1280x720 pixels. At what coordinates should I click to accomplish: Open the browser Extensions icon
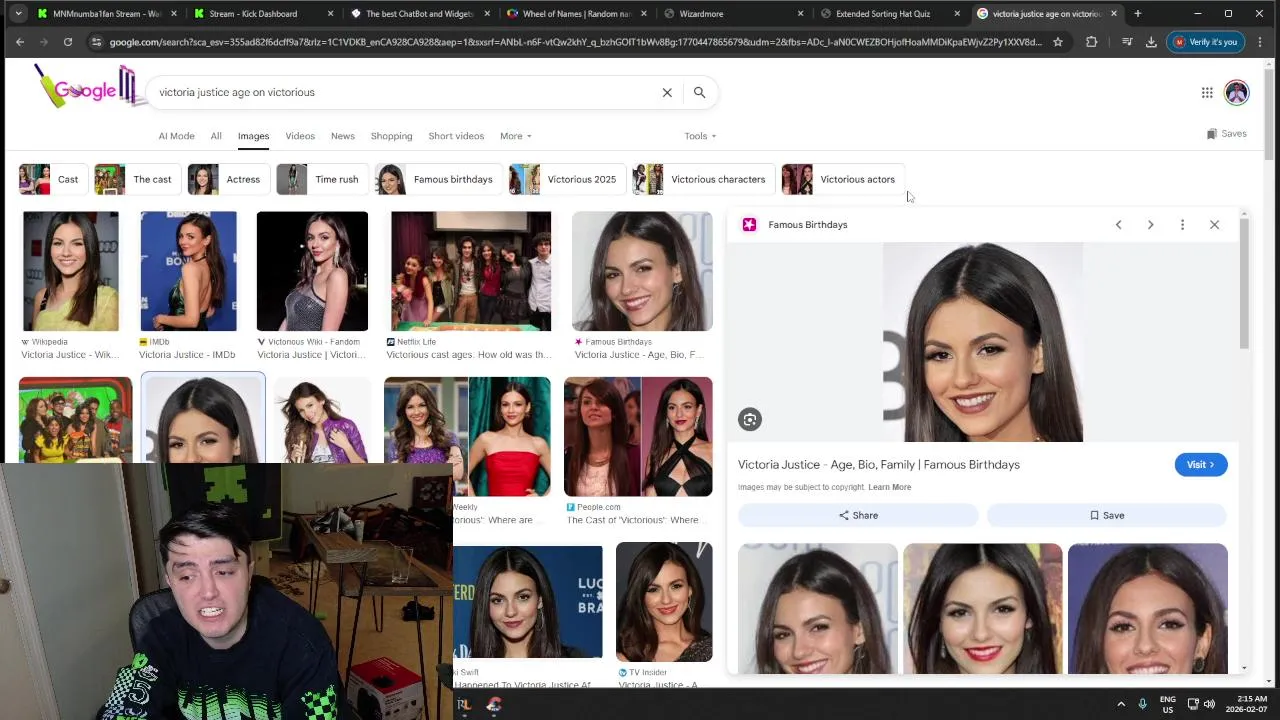pos(1091,42)
